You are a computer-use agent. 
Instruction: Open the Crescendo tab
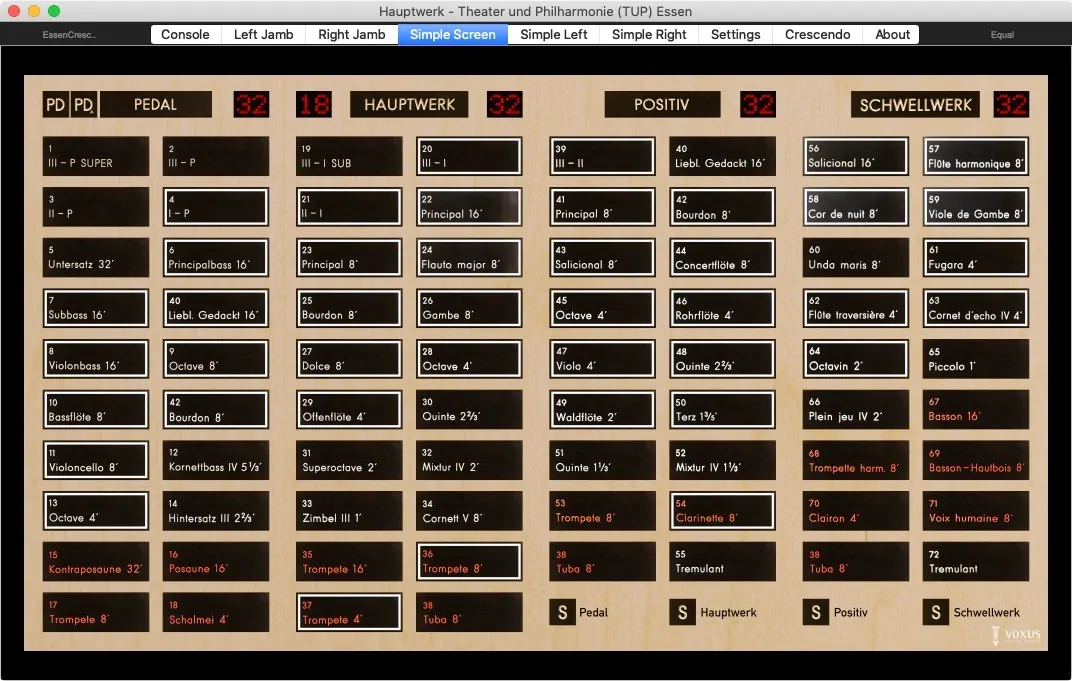pyautogui.click(x=817, y=34)
